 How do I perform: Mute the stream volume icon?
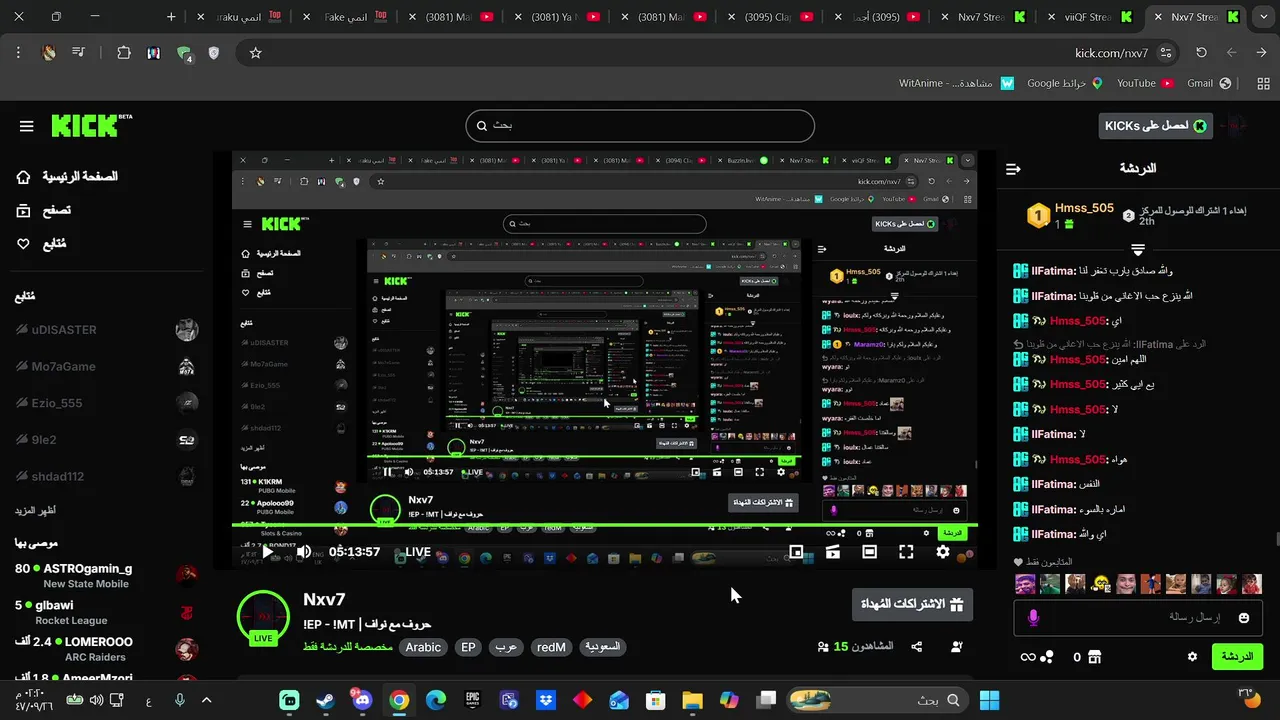tap(303, 552)
